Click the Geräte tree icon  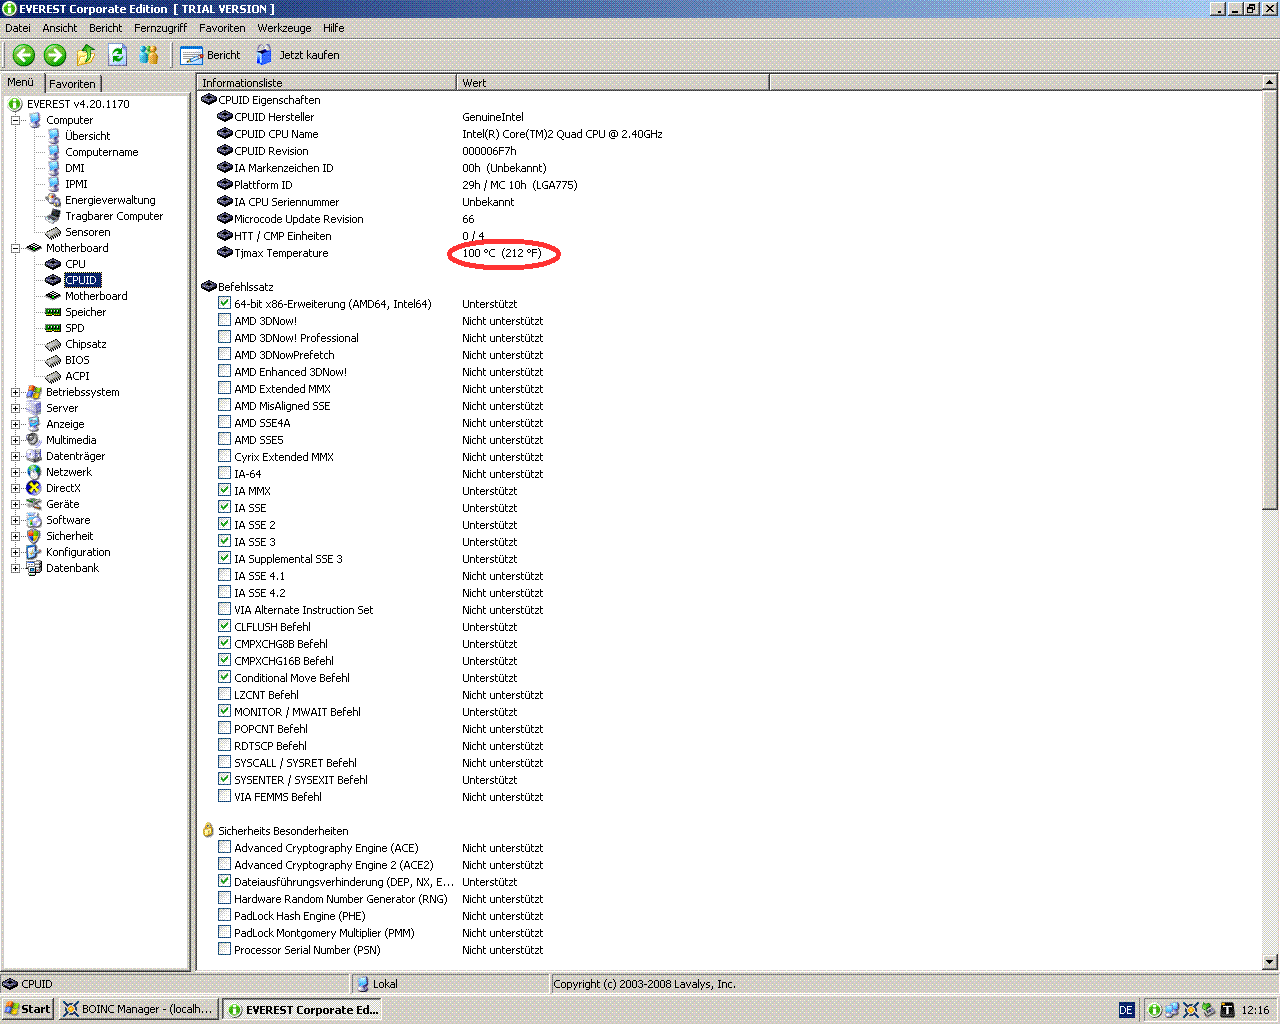click(x=34, y=504)
